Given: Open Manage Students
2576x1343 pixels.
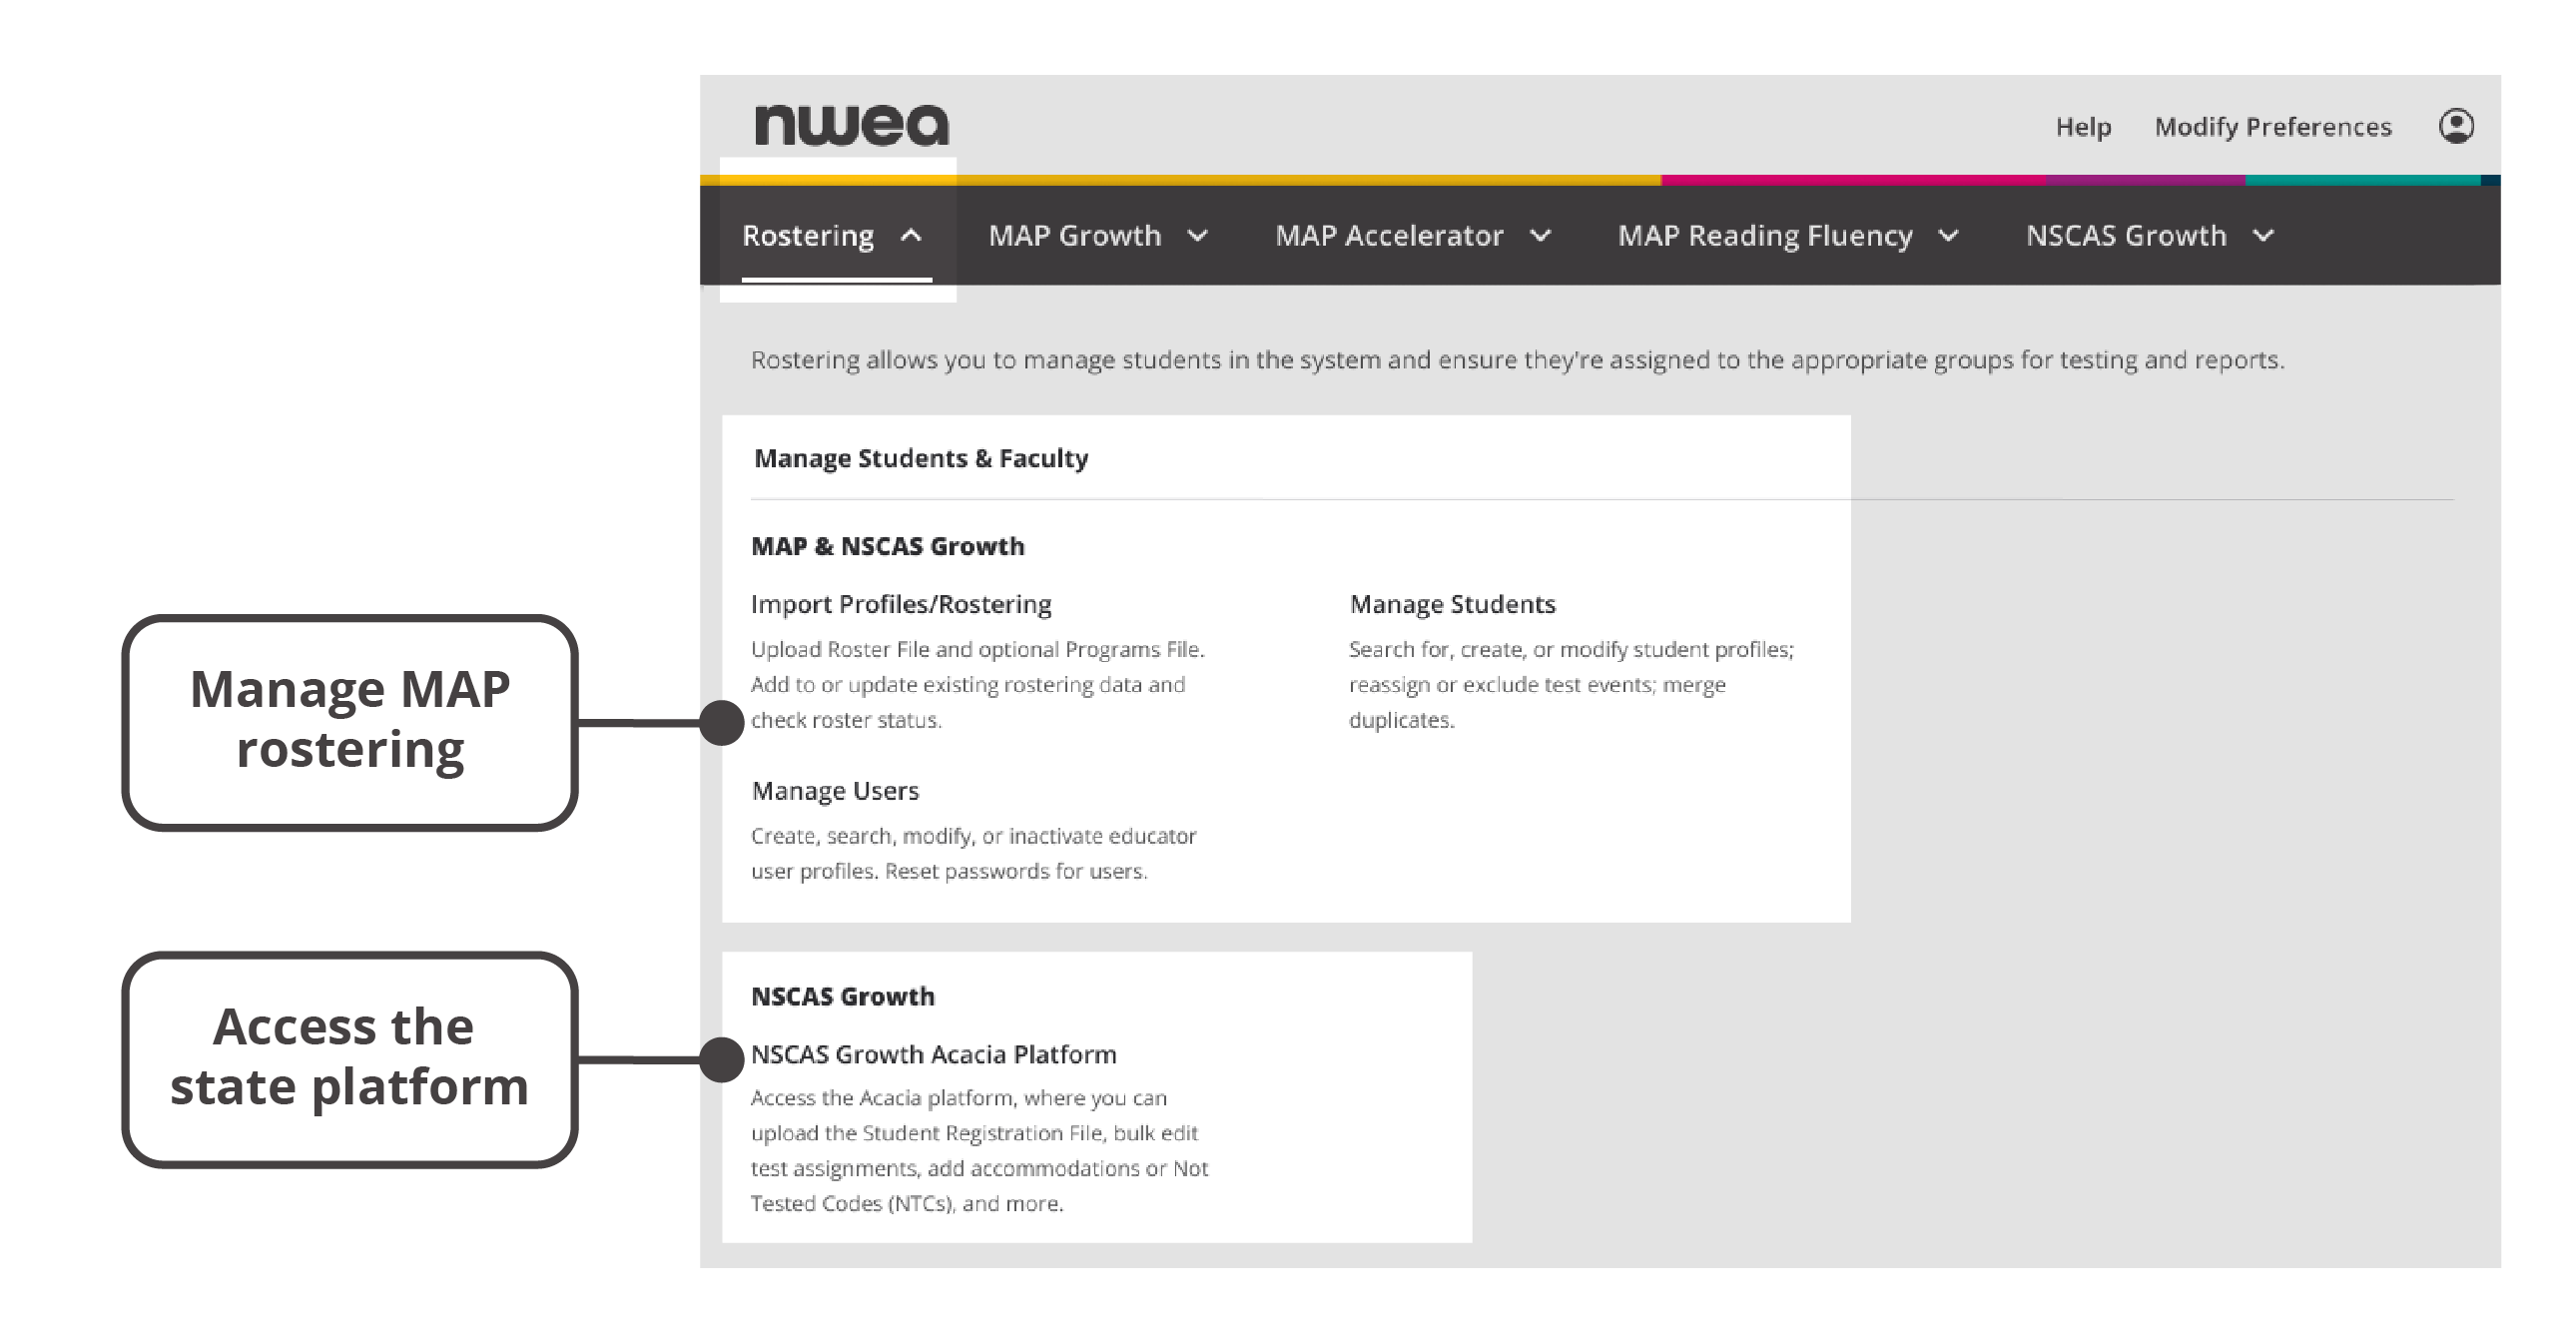Looking at the screenshot, I should point(1451,603).
